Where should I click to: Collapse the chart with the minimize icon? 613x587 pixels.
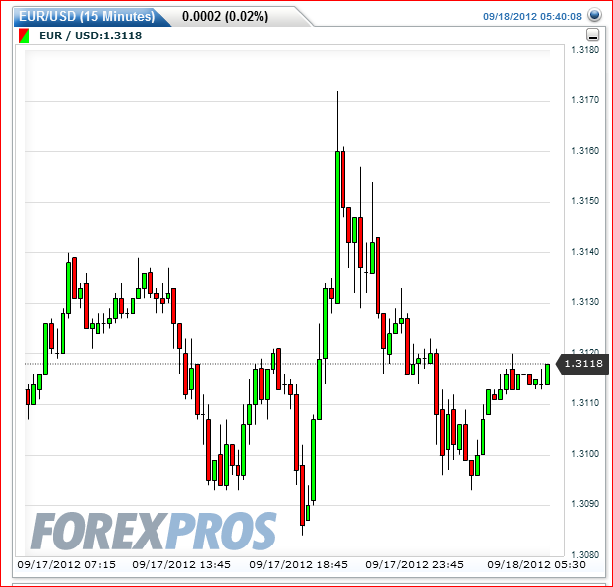pyautogui.click(x=593, y=35)
